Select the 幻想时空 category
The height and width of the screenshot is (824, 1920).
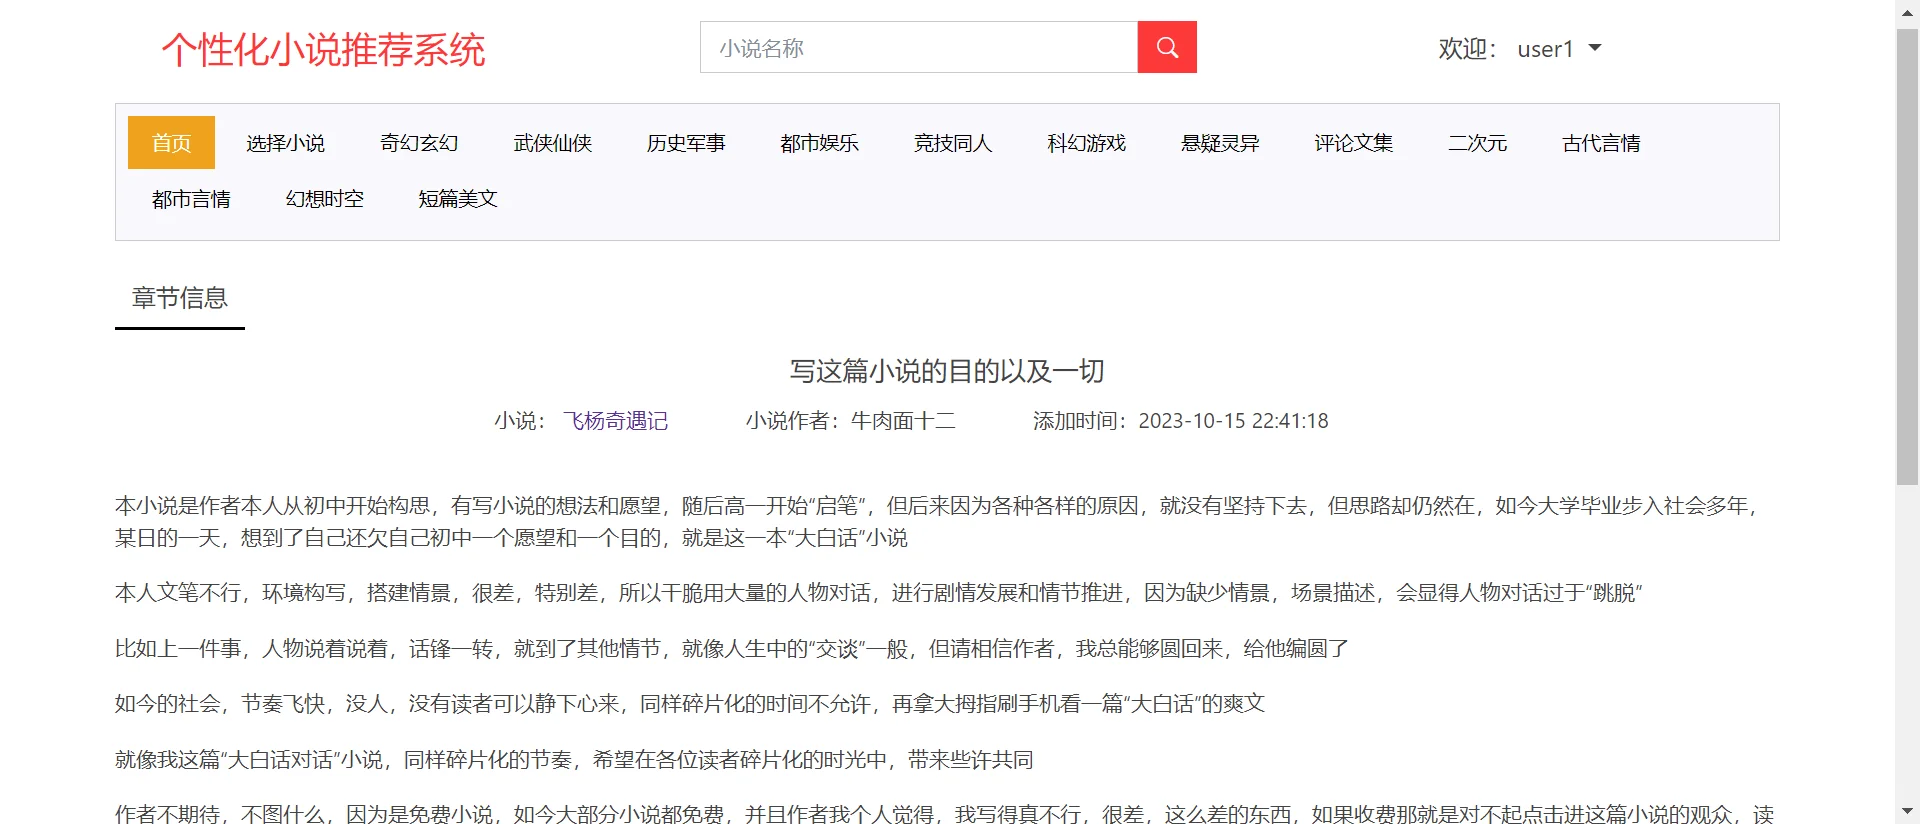pos(325,199)
